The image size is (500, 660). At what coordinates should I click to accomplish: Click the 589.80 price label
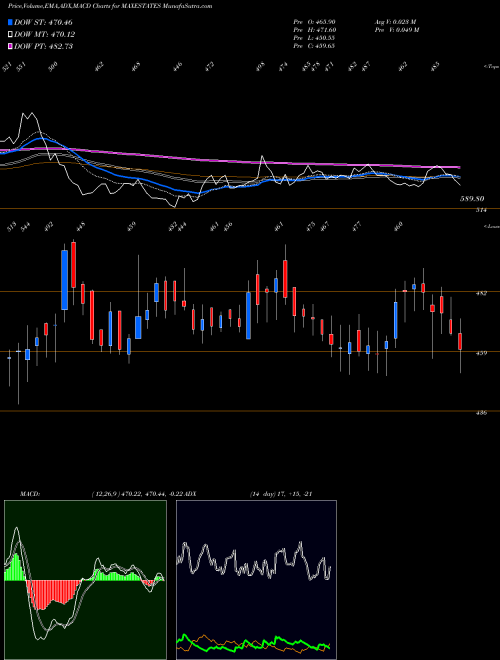471,198
